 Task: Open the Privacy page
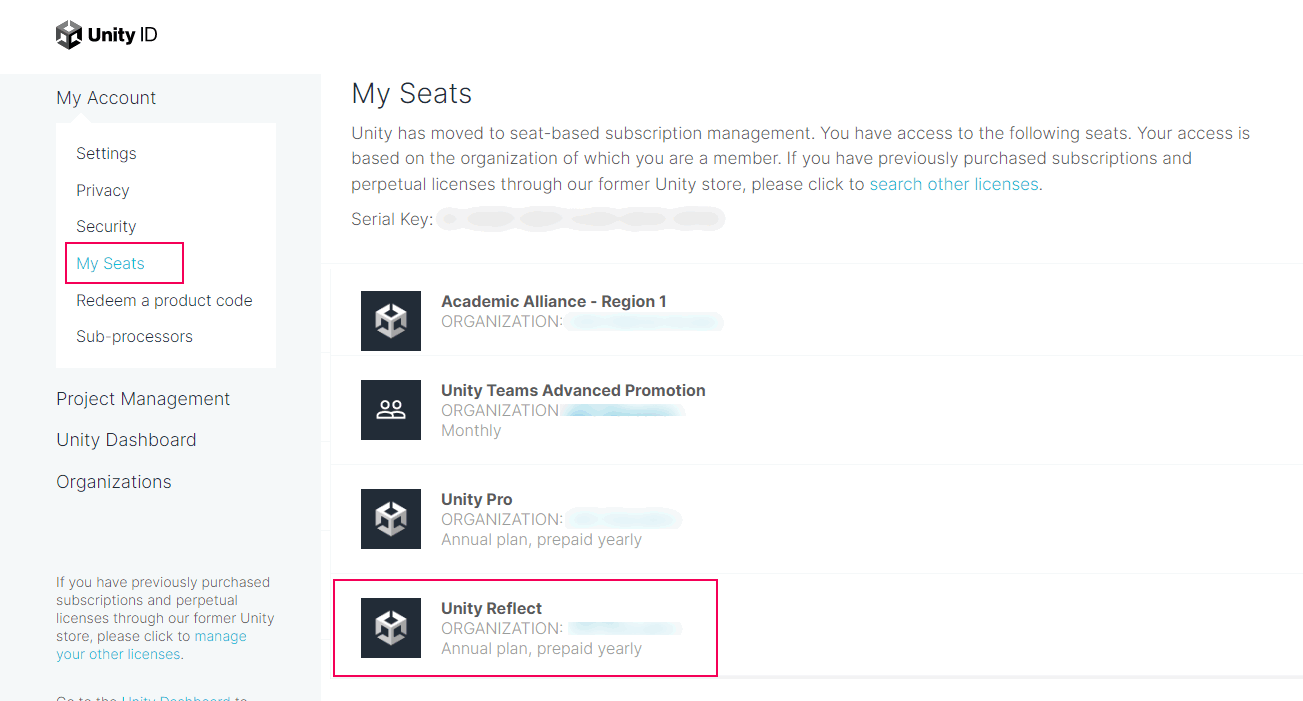click(103, 190)
